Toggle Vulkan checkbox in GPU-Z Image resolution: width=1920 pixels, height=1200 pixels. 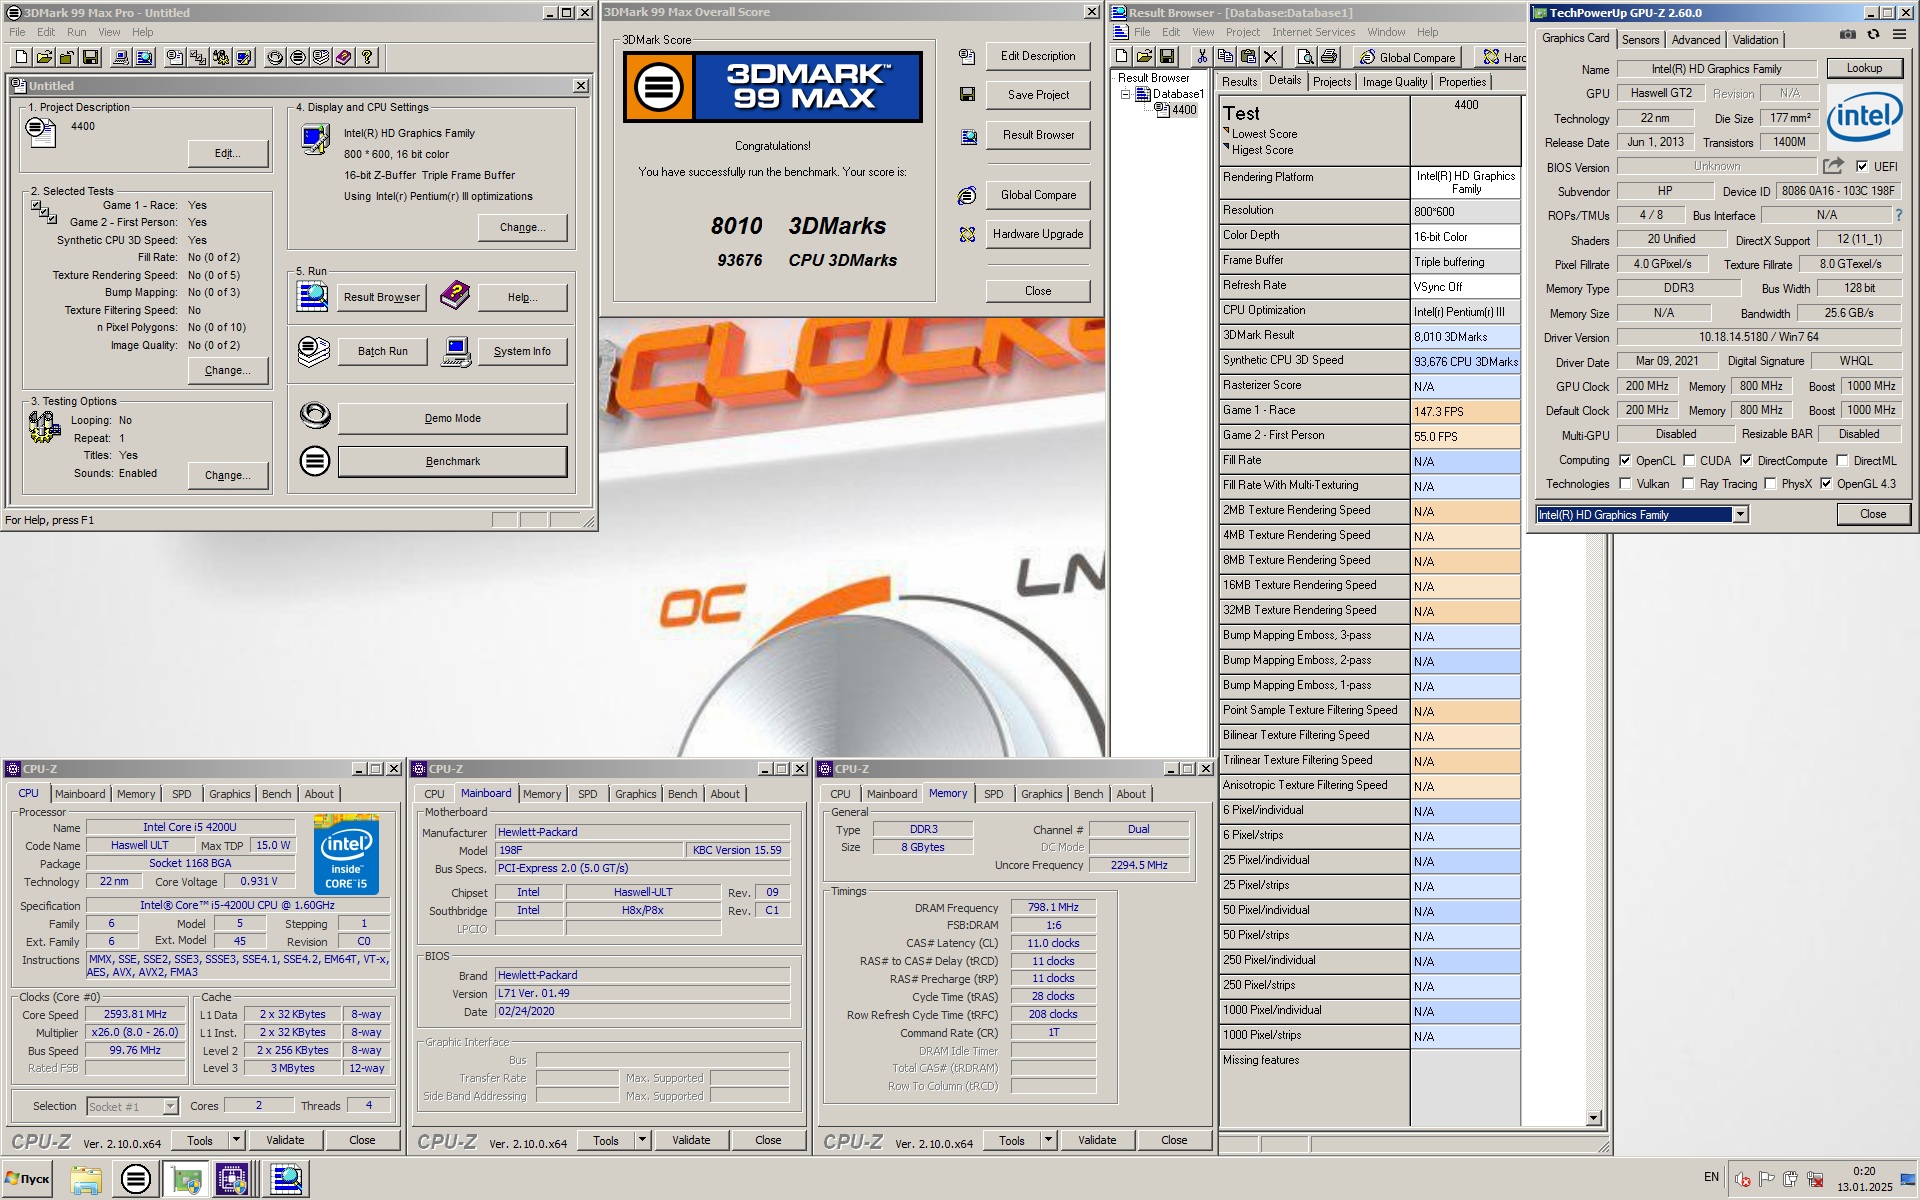pyautogui.click(x=1625, y=484)
